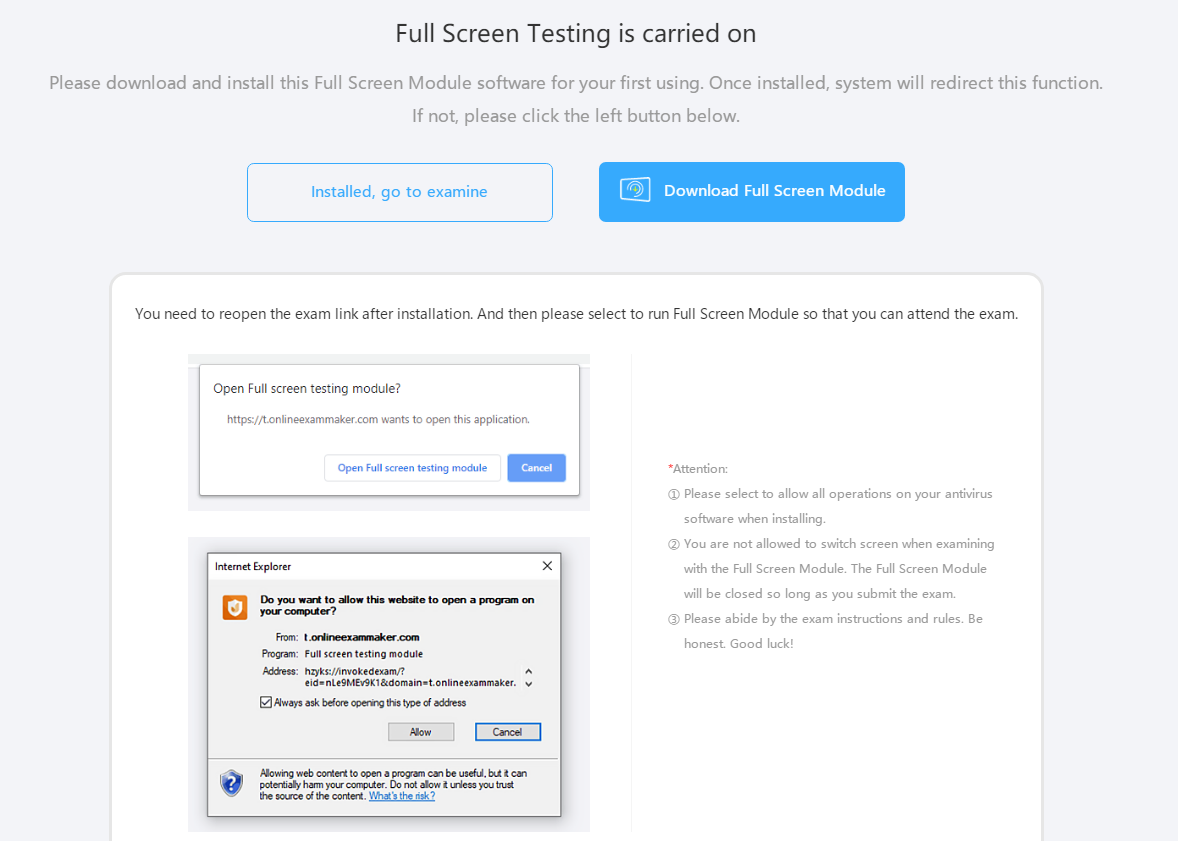The image size is (1178, 841).
Task: Click the hzyks://invokedexam address text
Action: 410,677
